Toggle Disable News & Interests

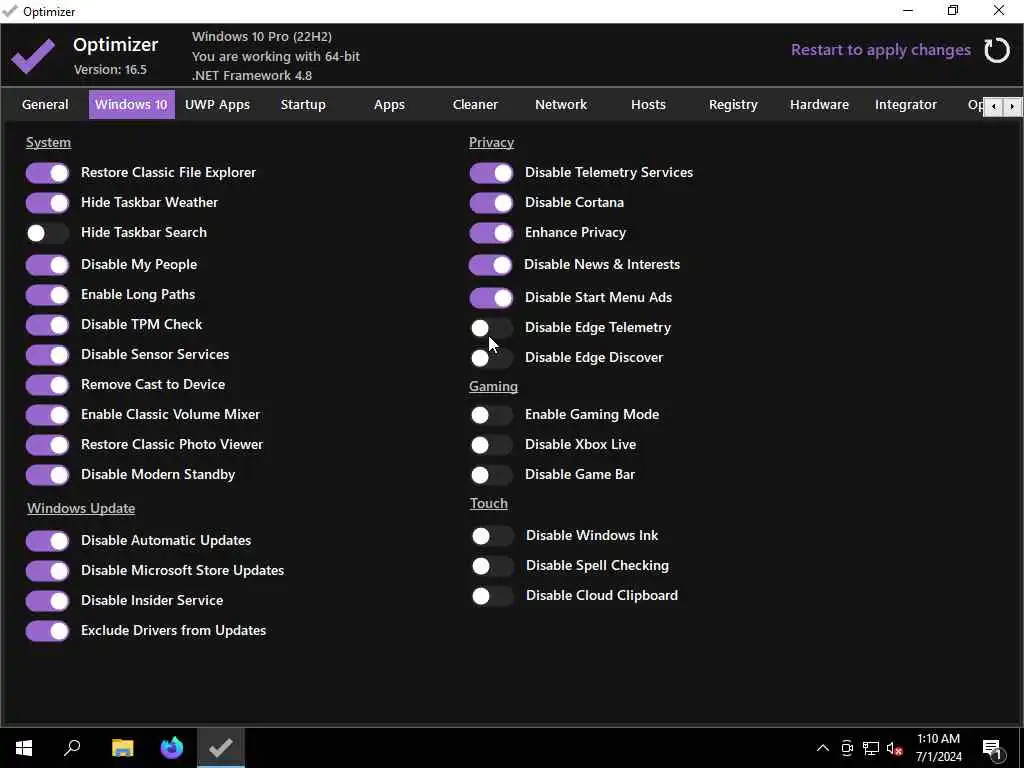[491, 265]
